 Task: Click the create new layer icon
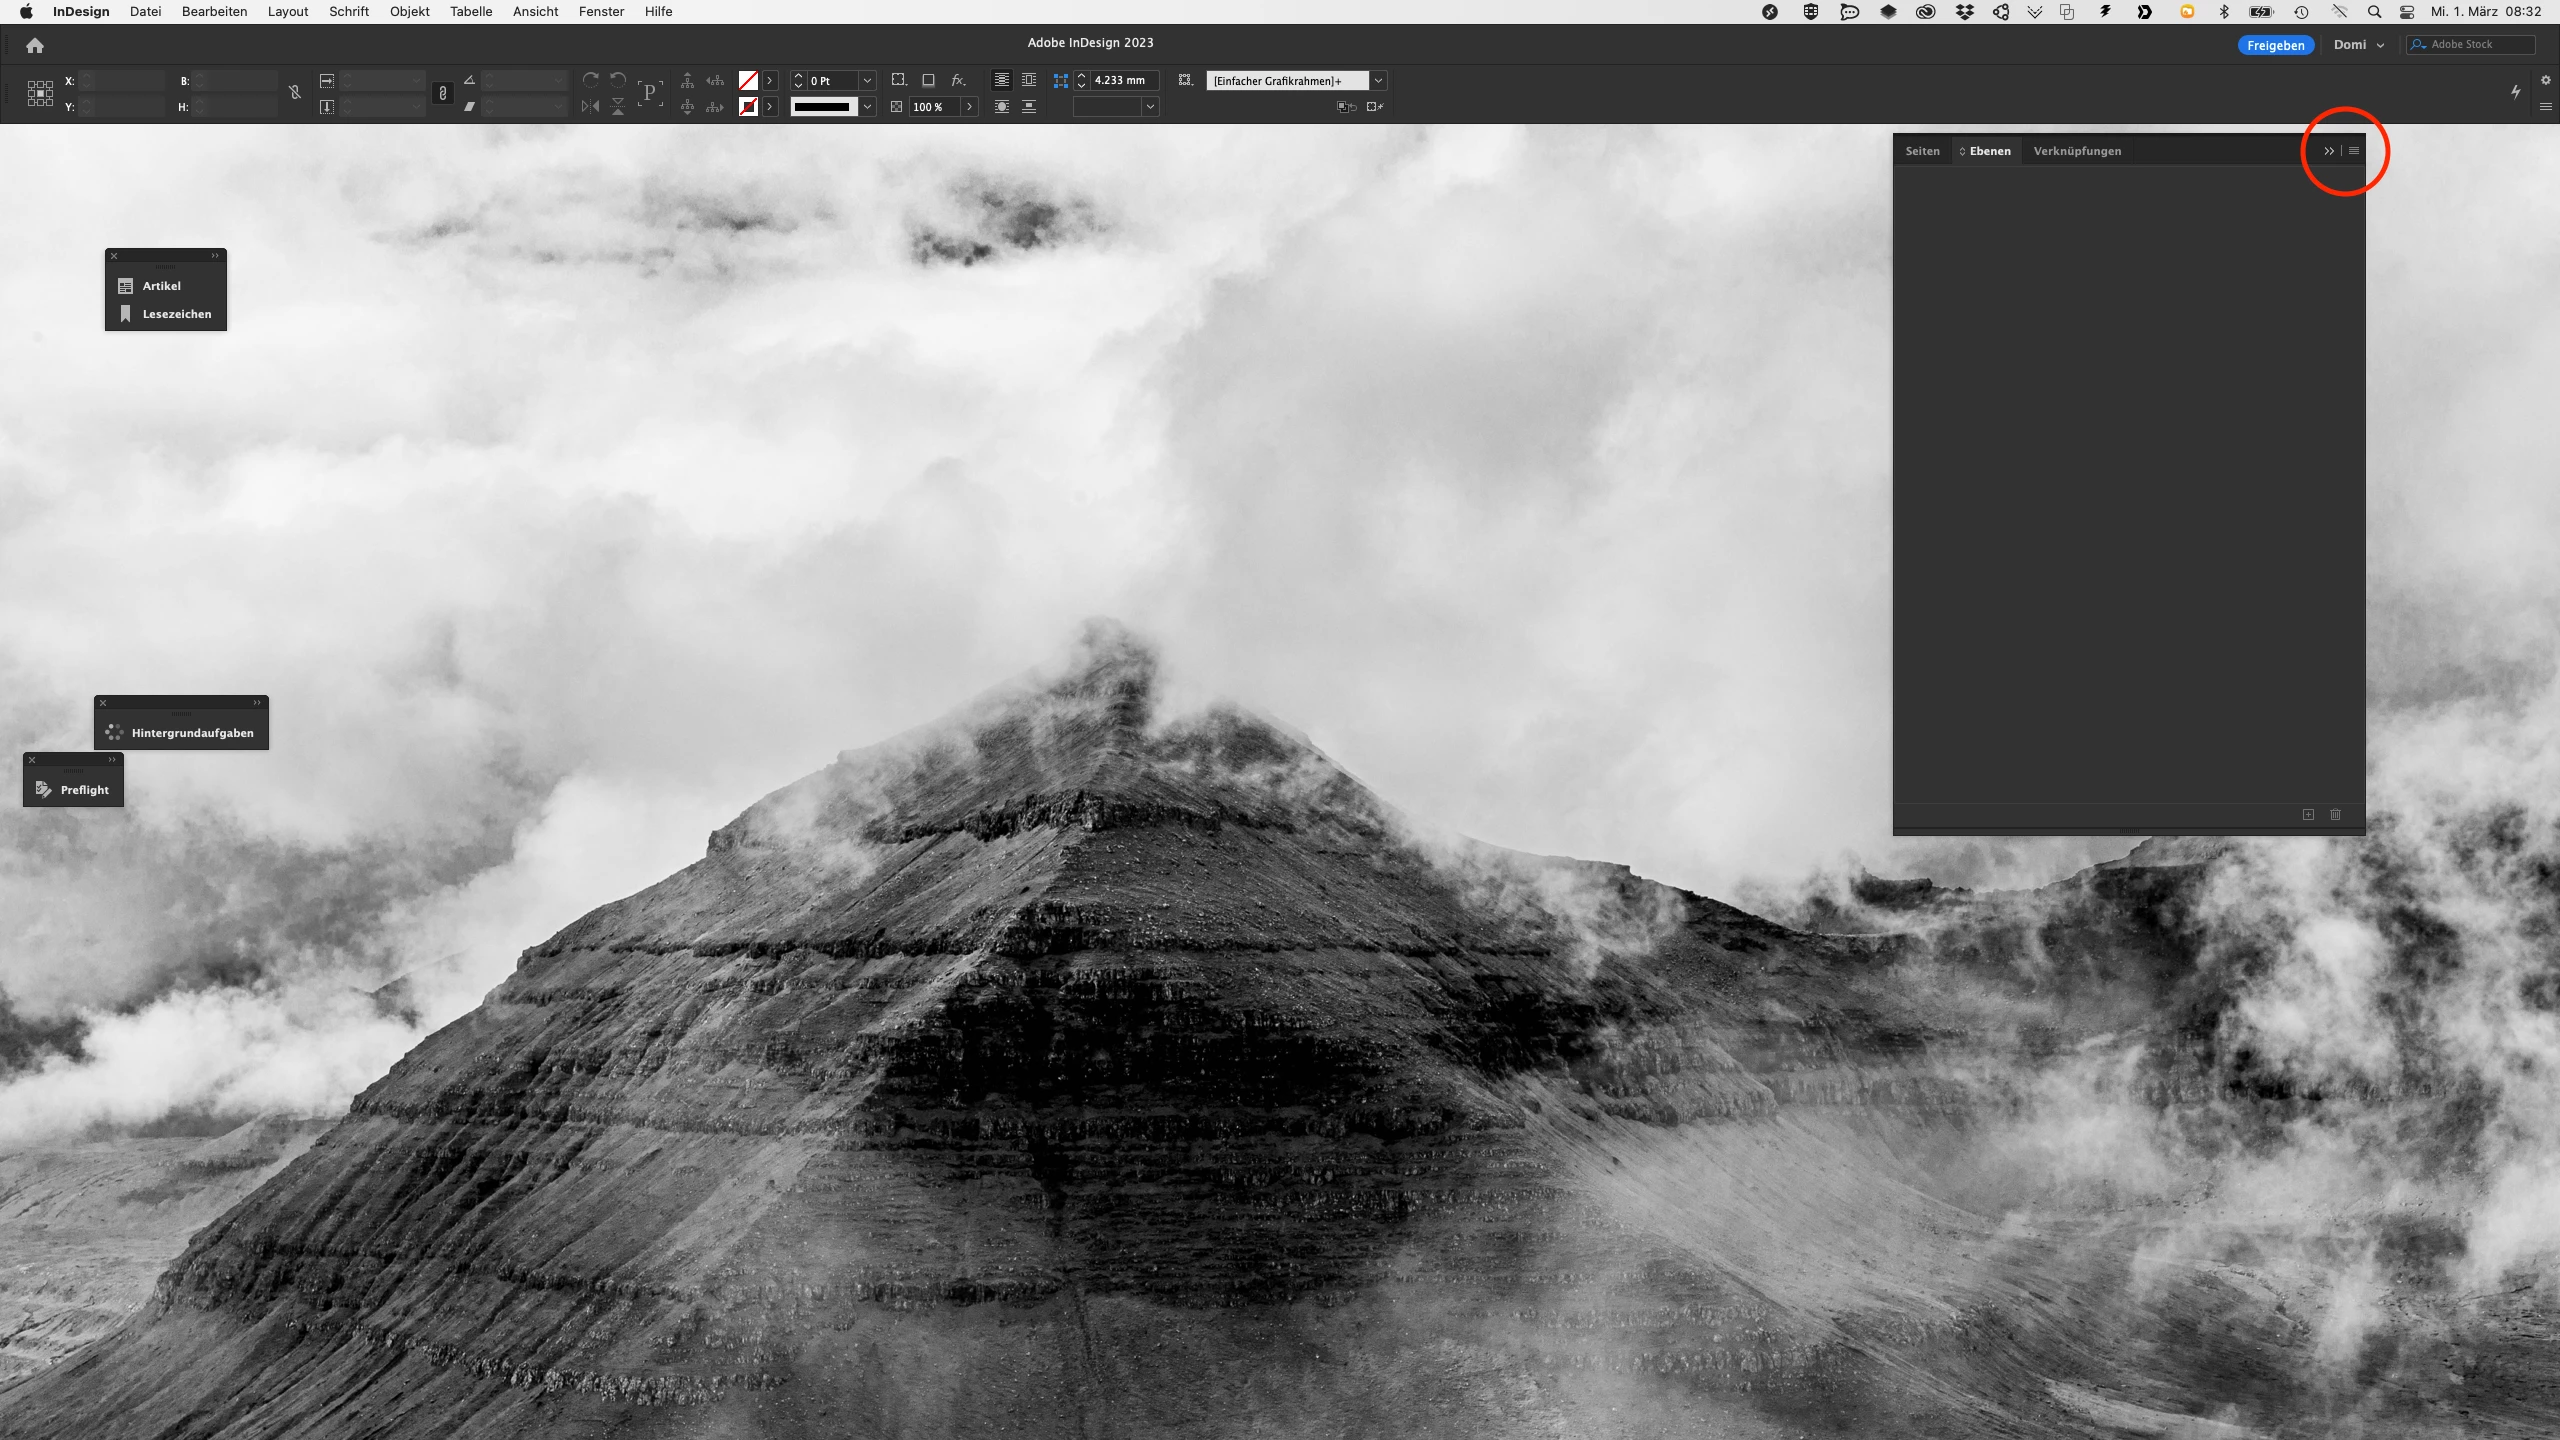pos(2308,815)
